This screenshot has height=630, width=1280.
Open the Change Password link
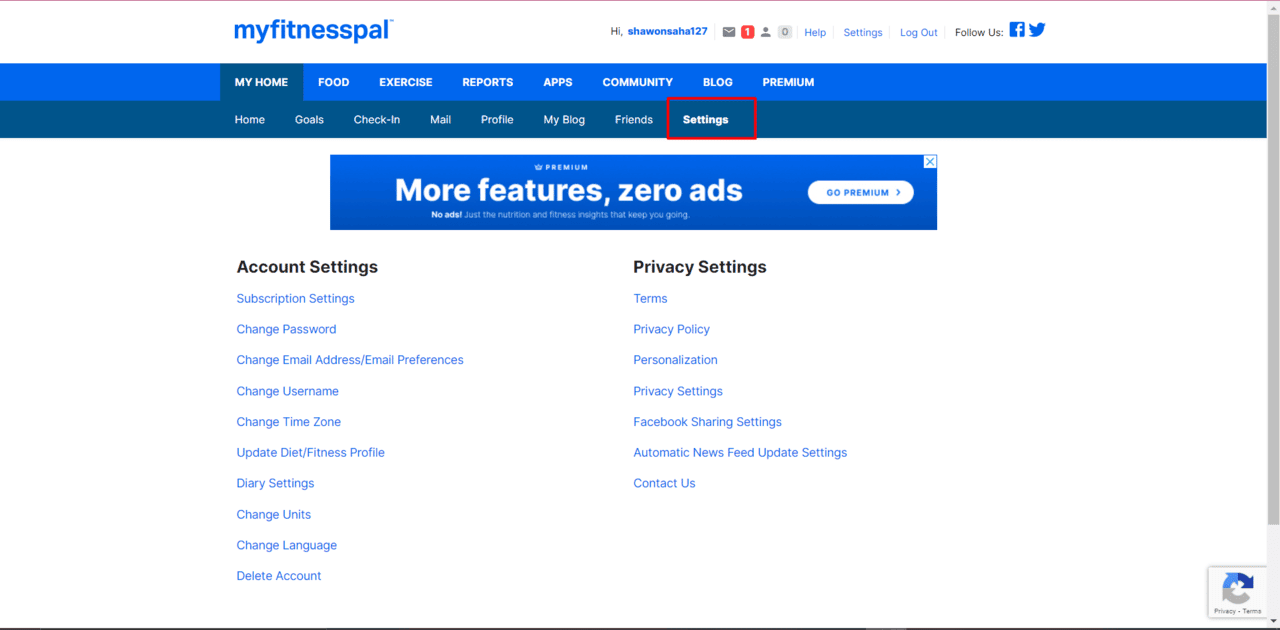pyautogui.click(x=286, y=329)
